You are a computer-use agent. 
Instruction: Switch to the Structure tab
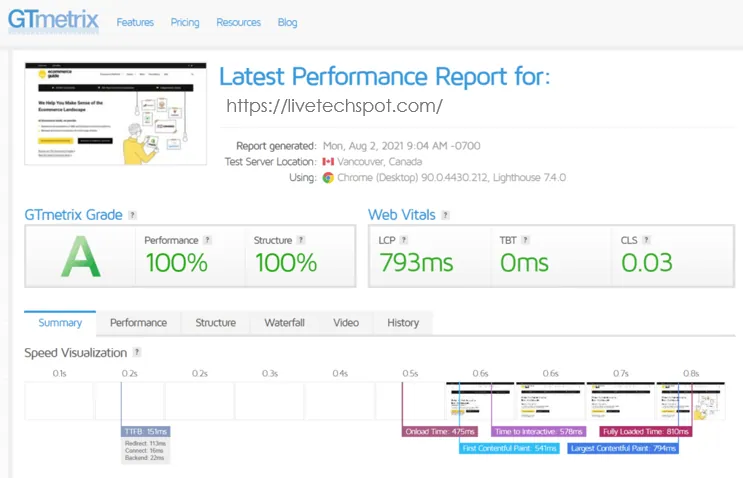pyautogui.click(x=215, y=323)
